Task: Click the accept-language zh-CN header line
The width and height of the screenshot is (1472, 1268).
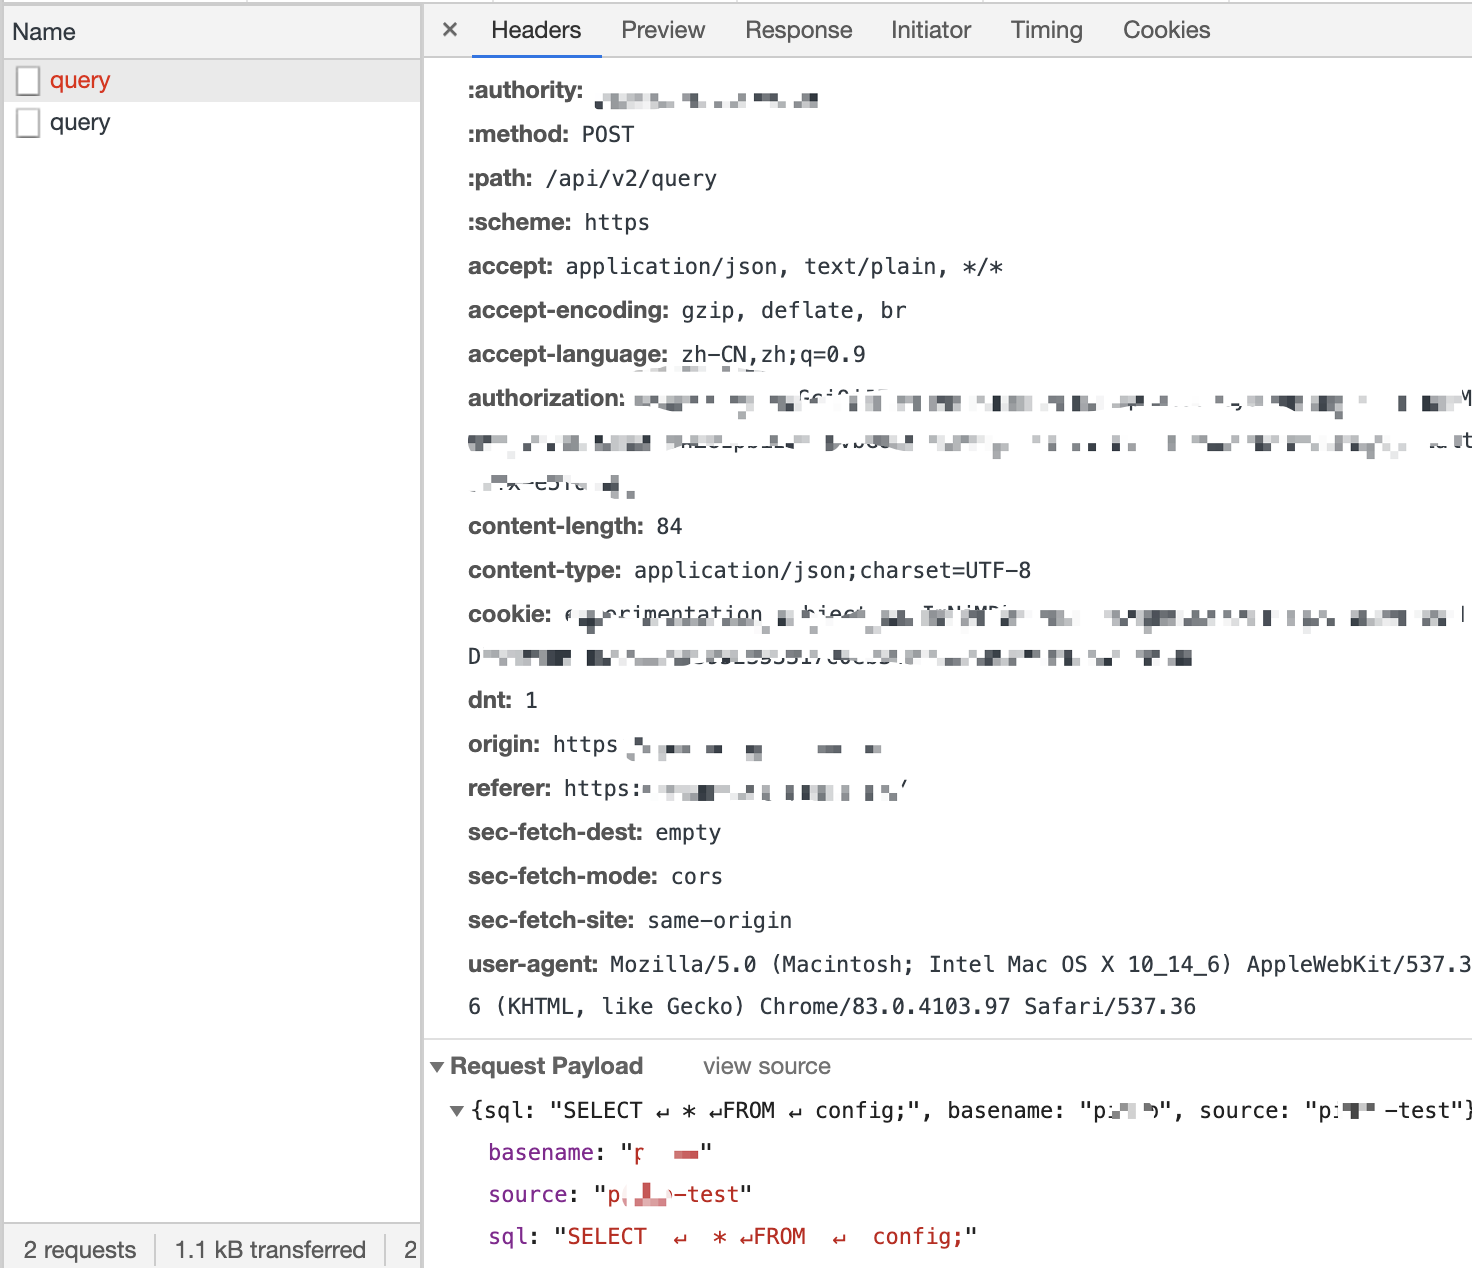Action: (667, 354)
